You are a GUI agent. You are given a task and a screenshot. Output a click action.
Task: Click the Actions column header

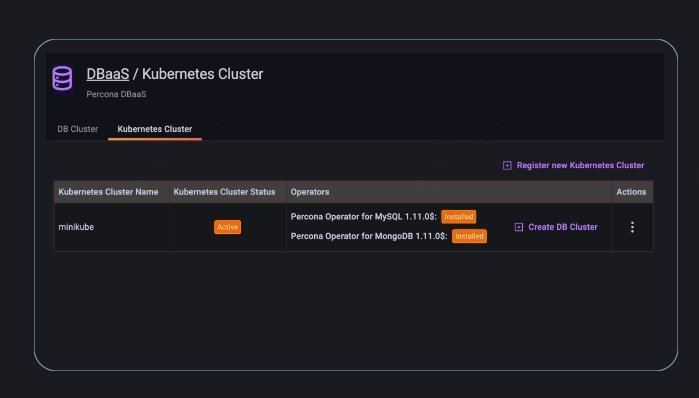[631, 192]
